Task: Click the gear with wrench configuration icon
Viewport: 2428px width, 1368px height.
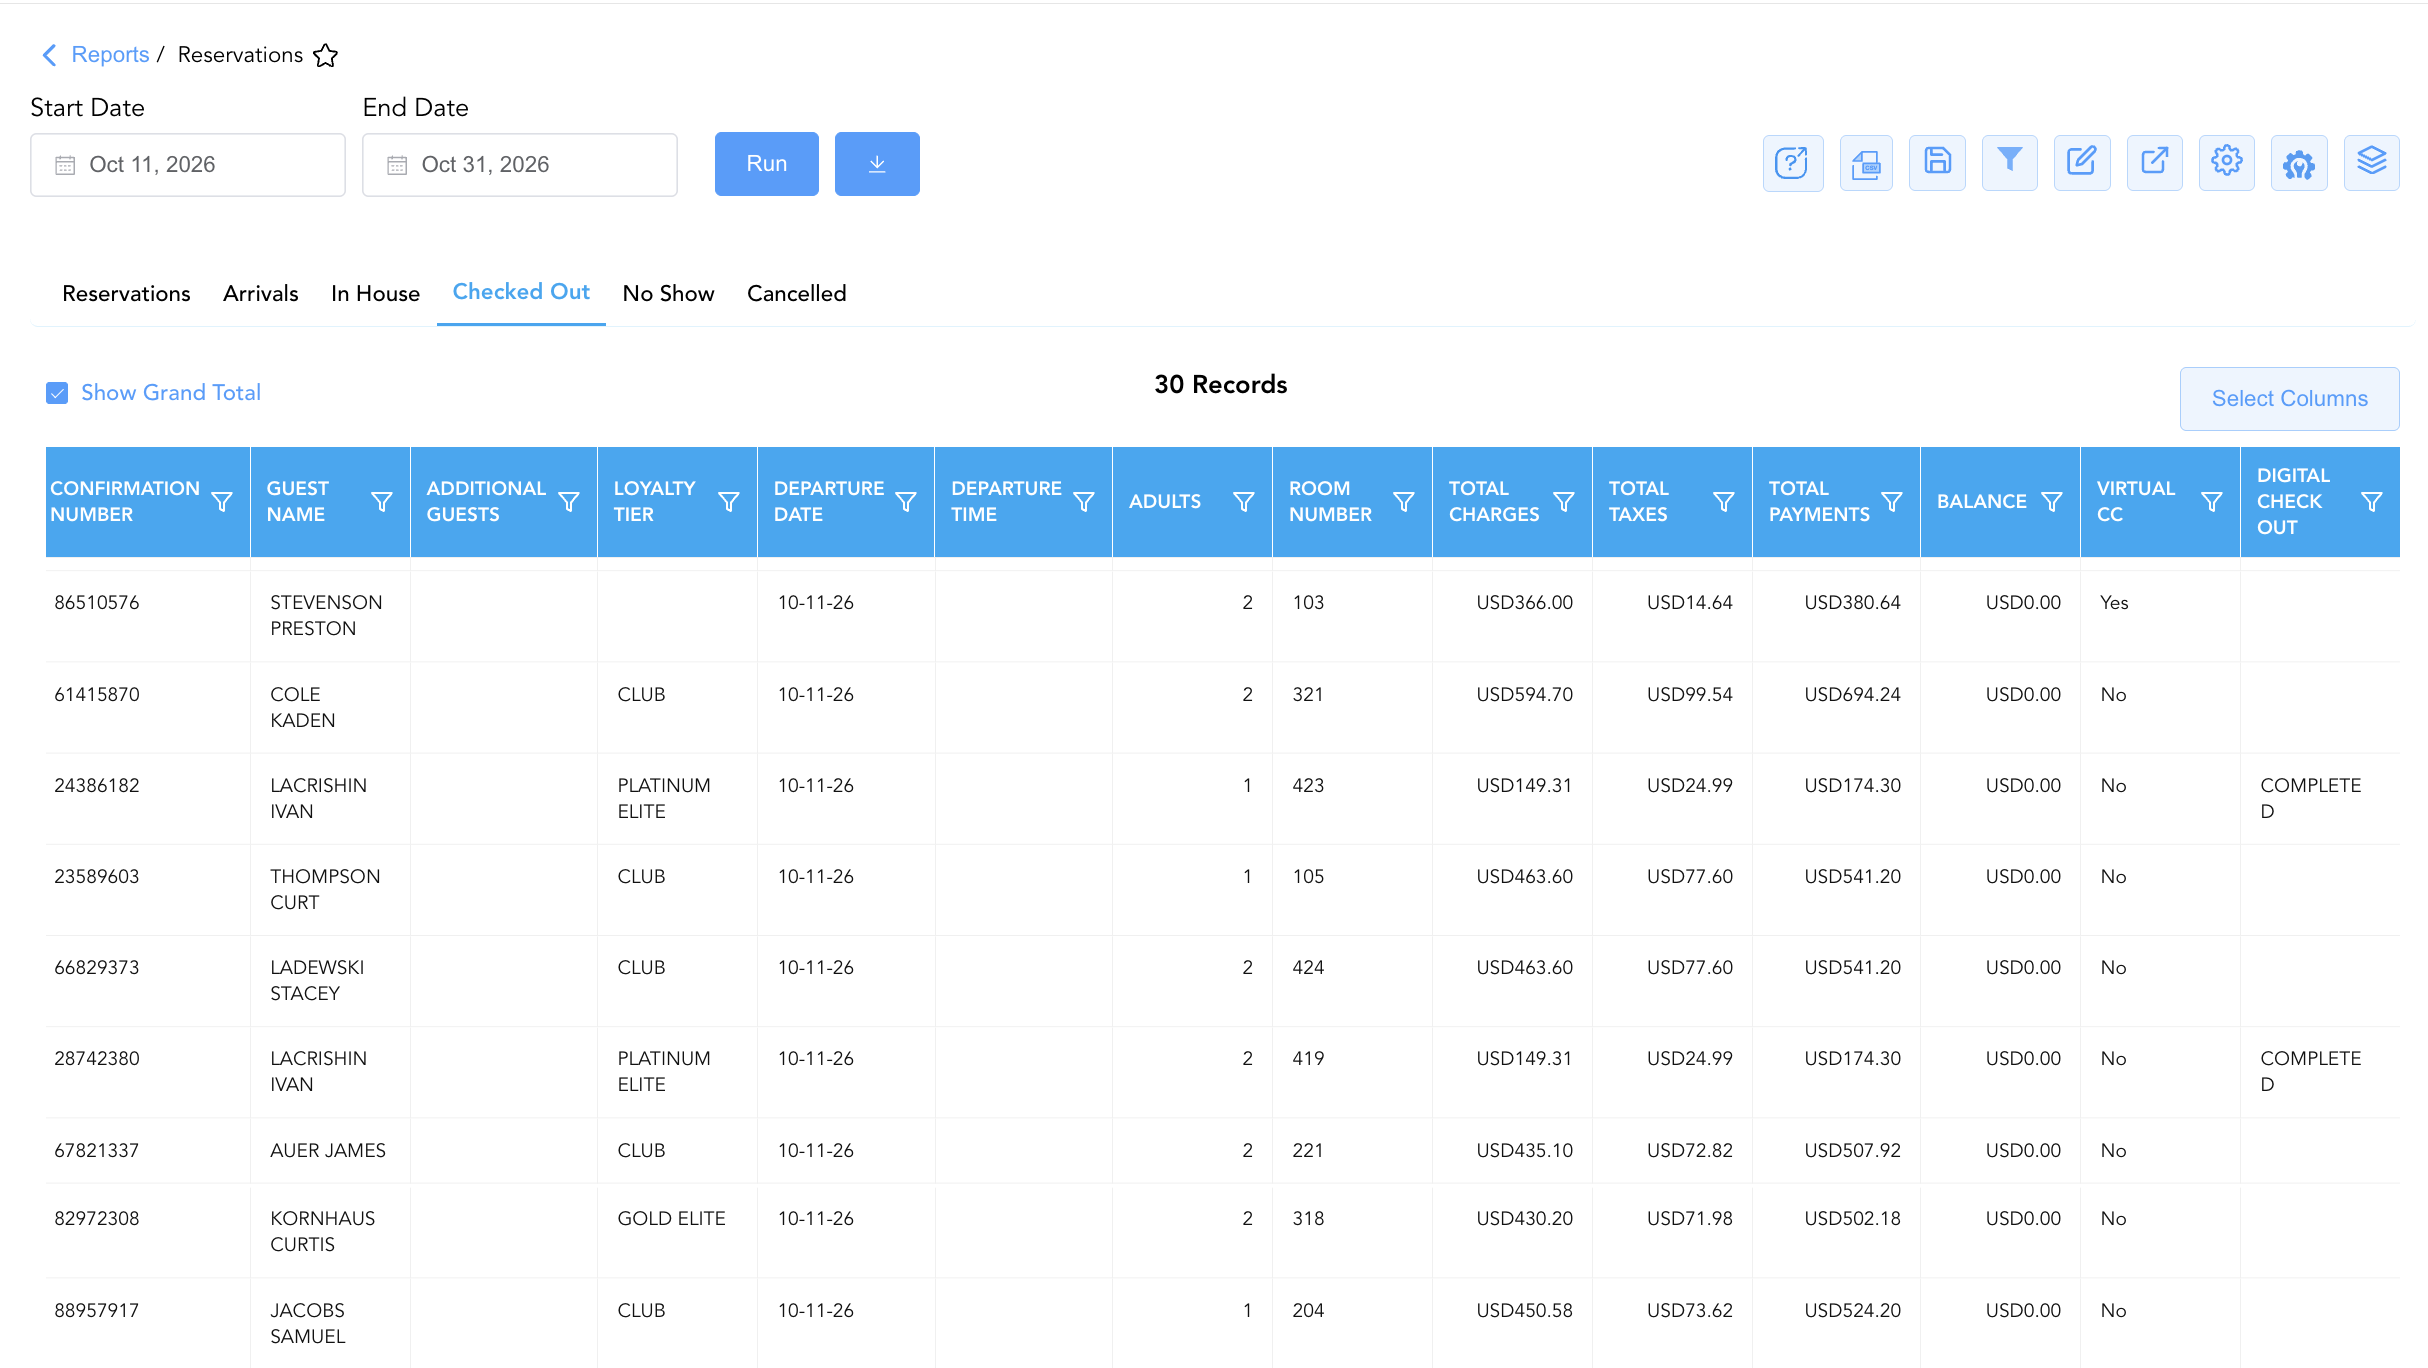Action: (2299, 163)
